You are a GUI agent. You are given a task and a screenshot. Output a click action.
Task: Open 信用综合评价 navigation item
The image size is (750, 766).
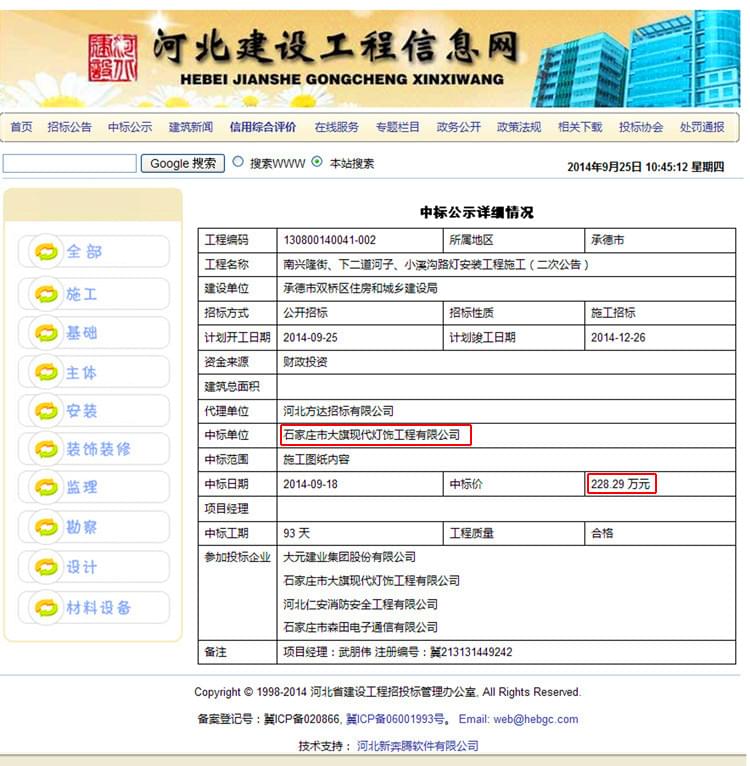(262, 127)
